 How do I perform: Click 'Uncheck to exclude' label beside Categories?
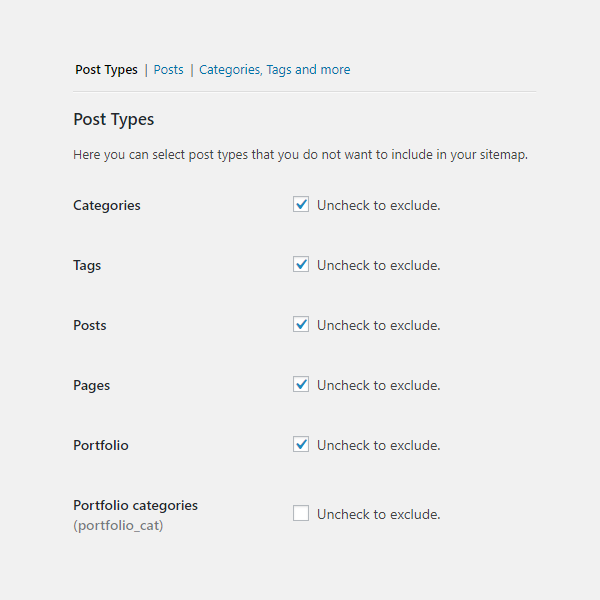[x=378, y=205]
